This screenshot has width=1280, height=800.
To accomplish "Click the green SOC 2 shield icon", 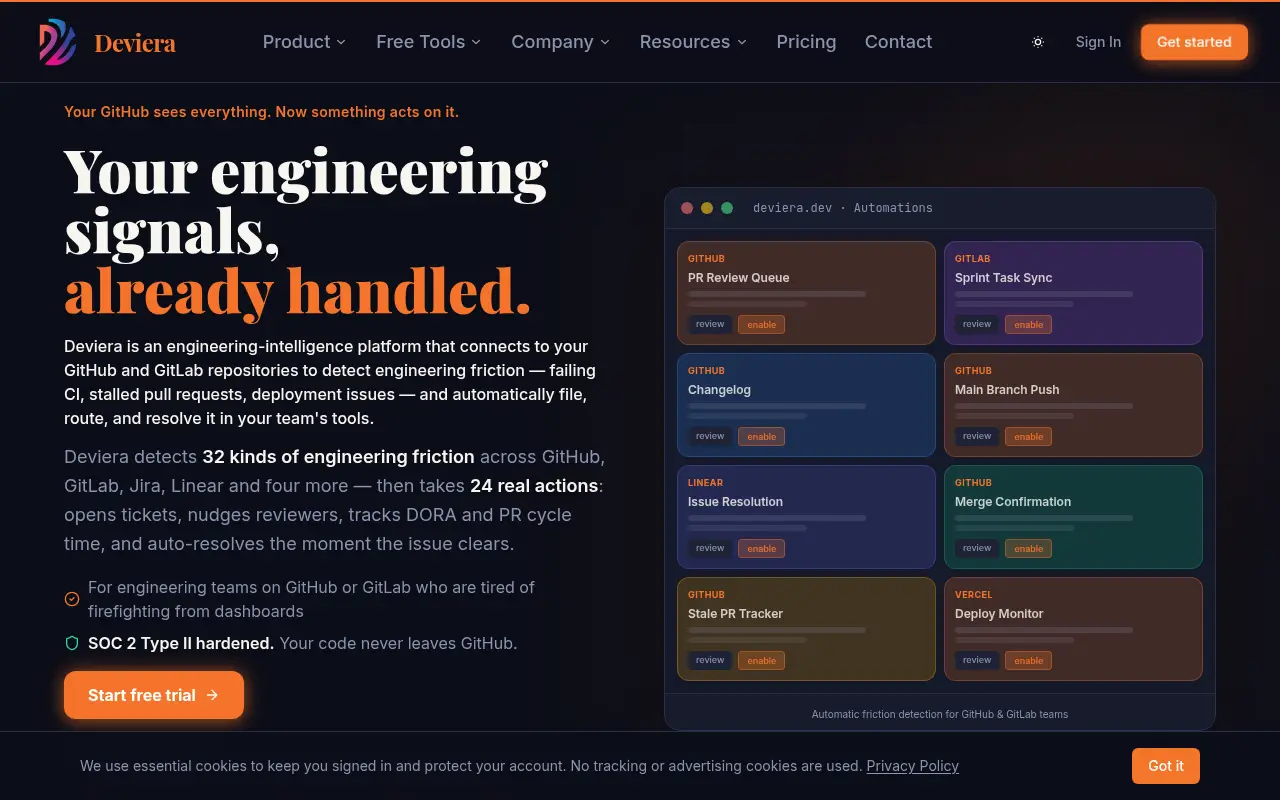I will tap(72, 643).
